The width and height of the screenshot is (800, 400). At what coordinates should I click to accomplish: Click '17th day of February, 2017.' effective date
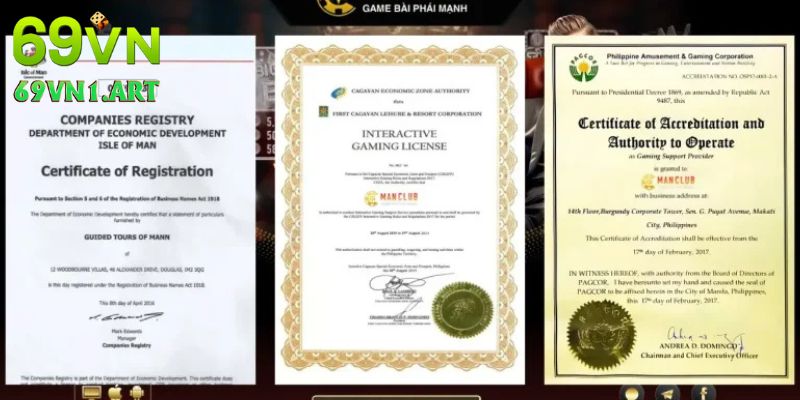coord(671,252)
